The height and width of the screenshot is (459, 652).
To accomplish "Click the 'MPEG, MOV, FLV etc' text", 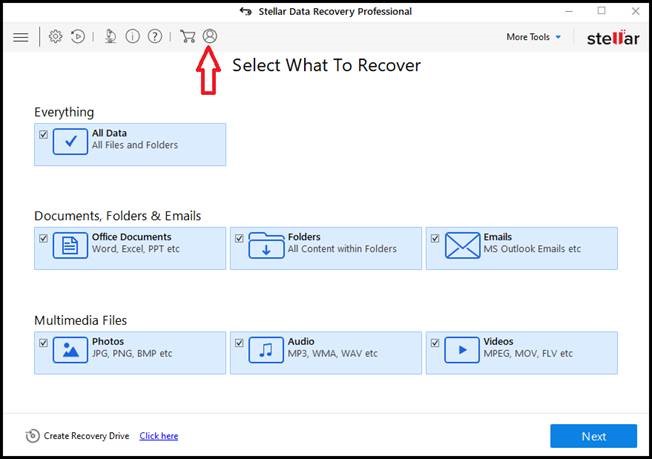I will pos(528,353).
